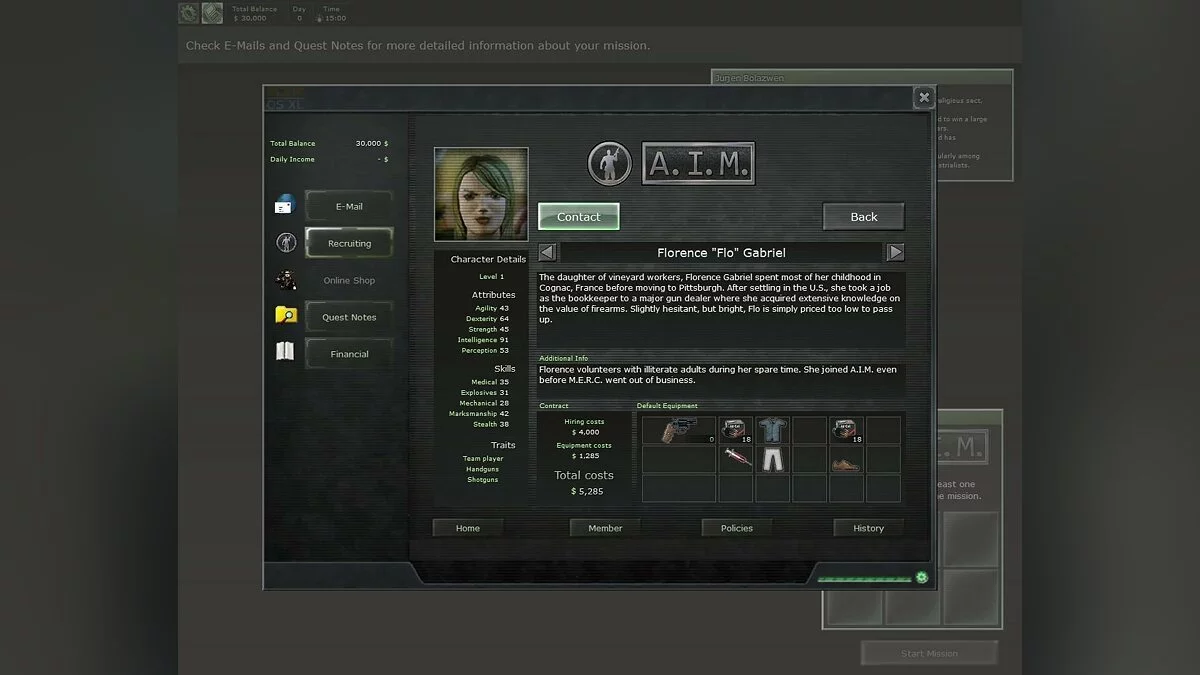Click the Medical 35 skill
Viewport: 1200px width, 675px height.
click(490, 382)
